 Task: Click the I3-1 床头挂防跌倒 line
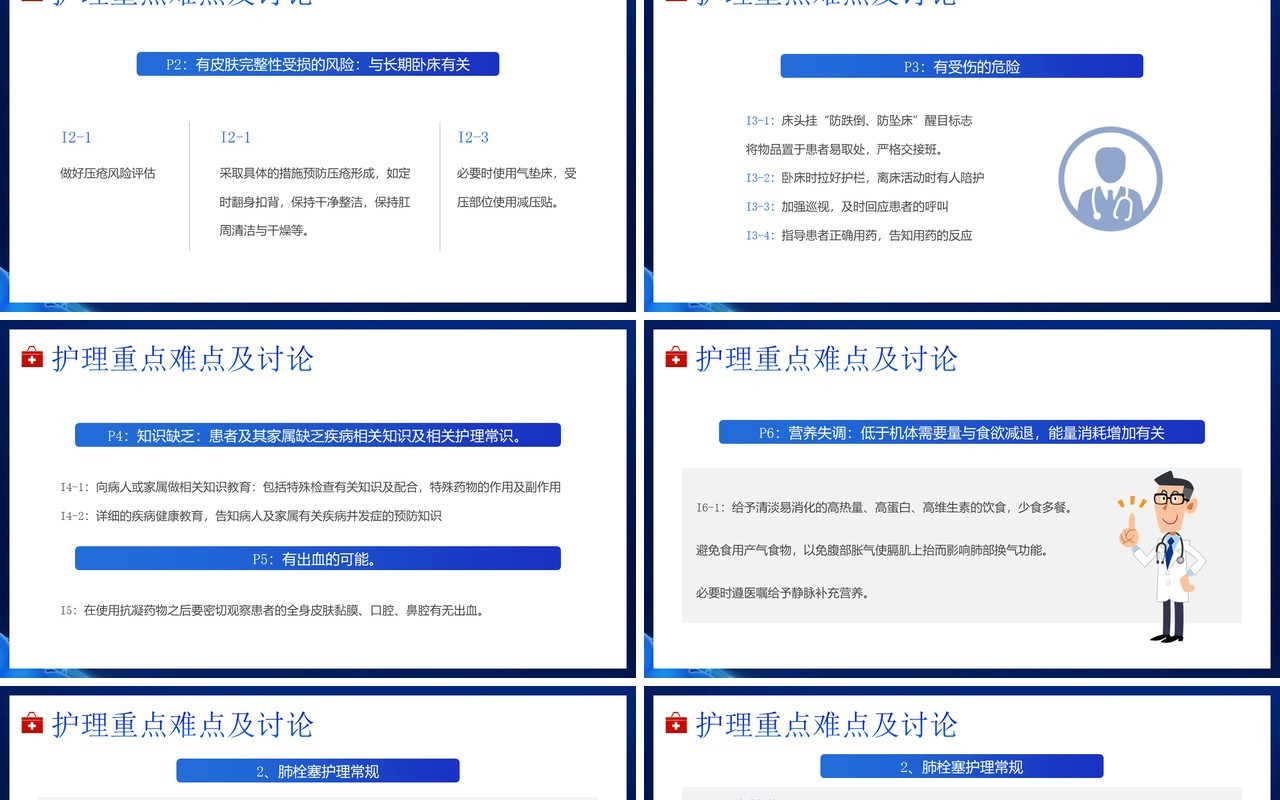[x=859, y=120]
